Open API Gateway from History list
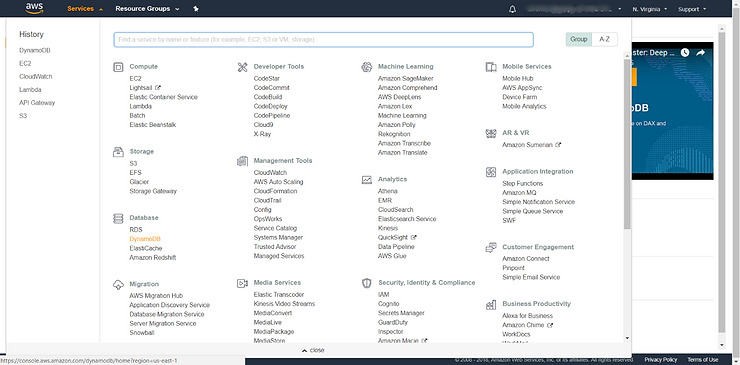This screenshot has width=740, height=365. coord(37,102)
